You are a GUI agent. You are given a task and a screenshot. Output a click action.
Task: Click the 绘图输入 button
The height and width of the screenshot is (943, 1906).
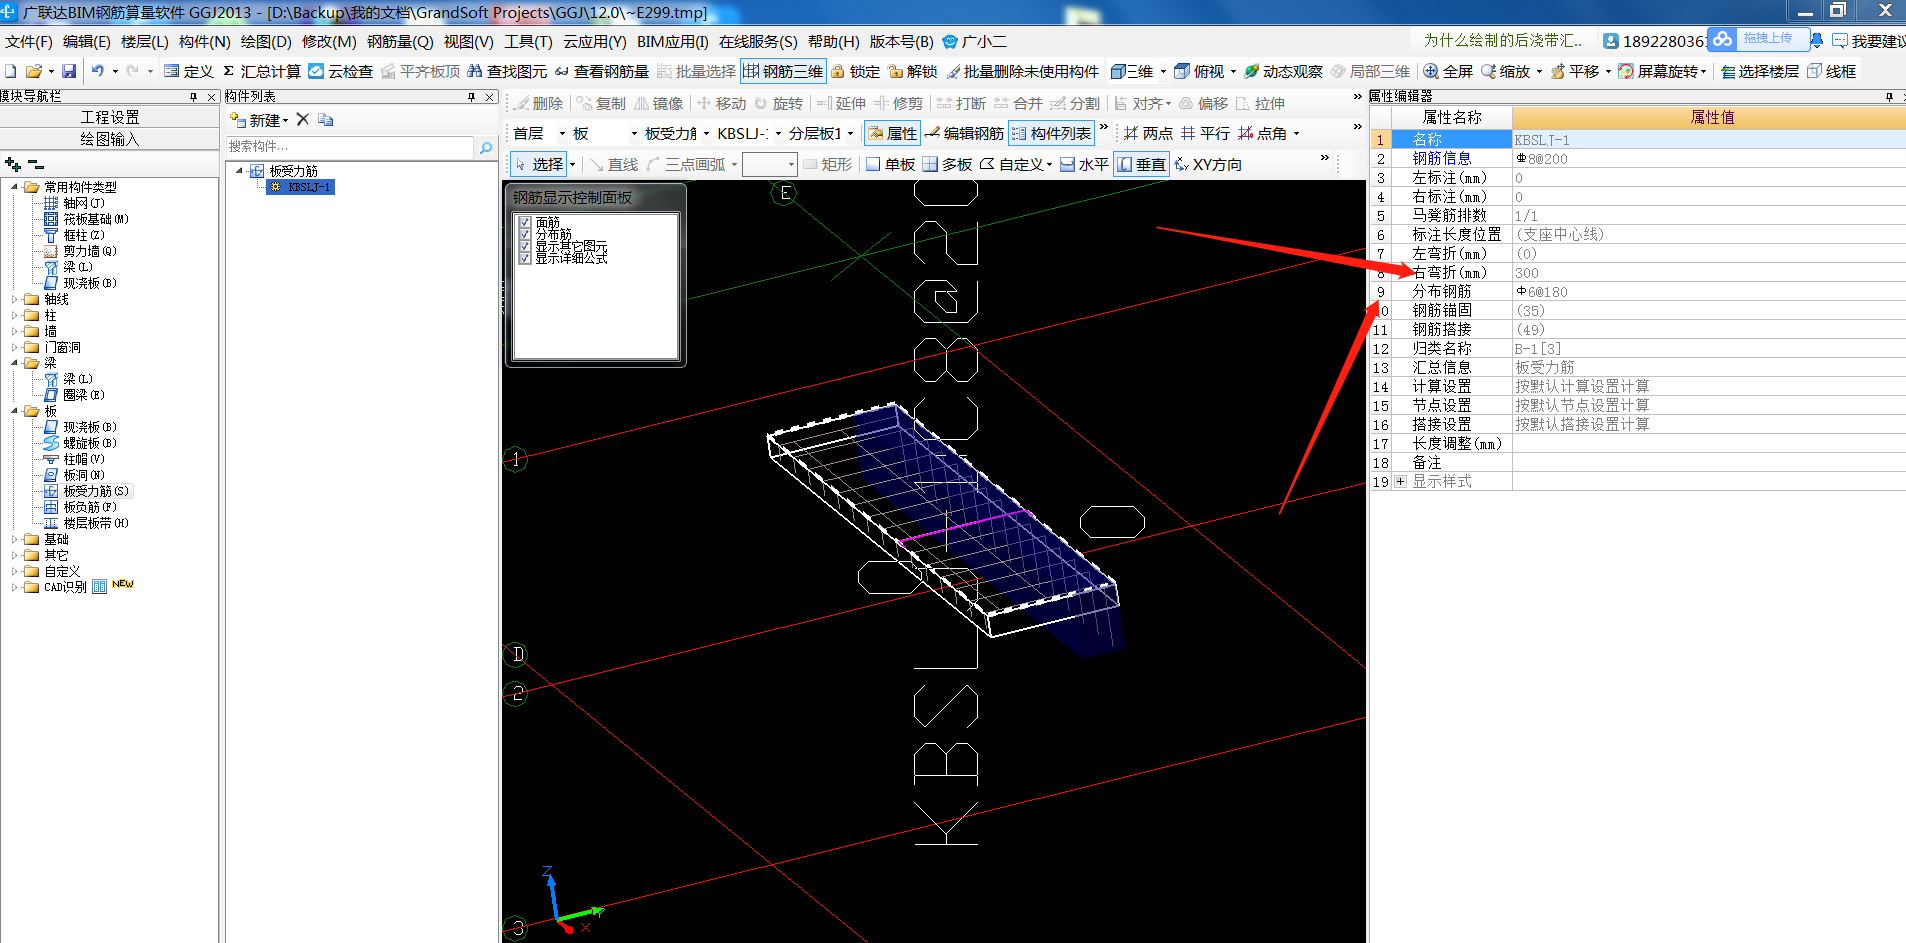(x=110, y=139)
